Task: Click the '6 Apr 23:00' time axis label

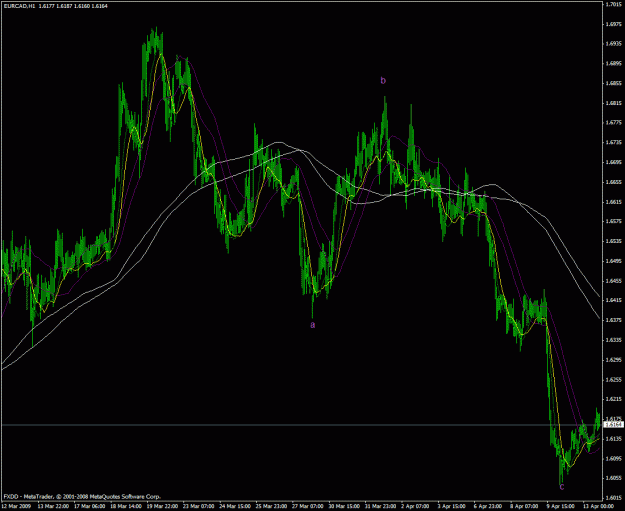Action: [488, 506]
